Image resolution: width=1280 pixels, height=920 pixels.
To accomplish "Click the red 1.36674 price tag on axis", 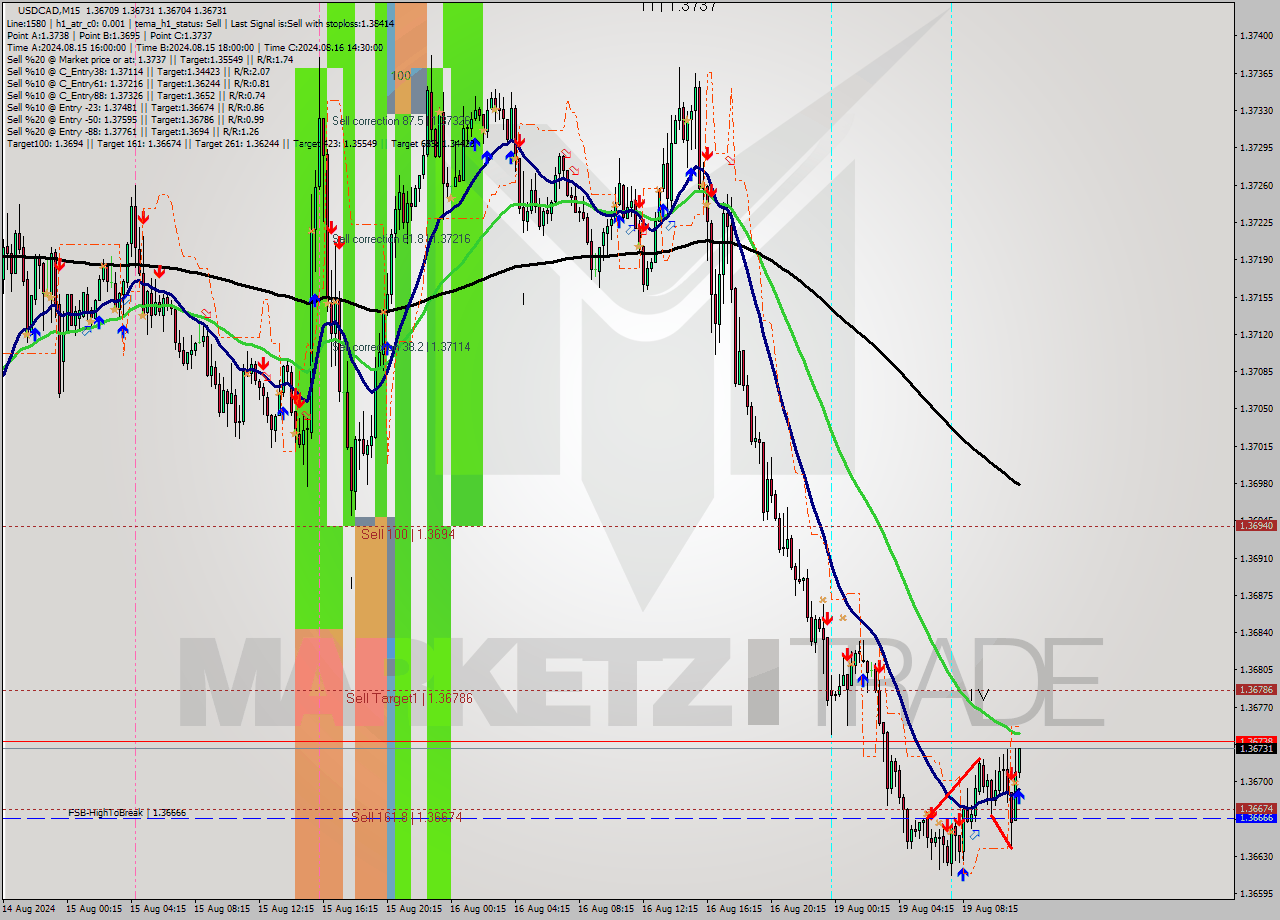I will (1255, 808).
